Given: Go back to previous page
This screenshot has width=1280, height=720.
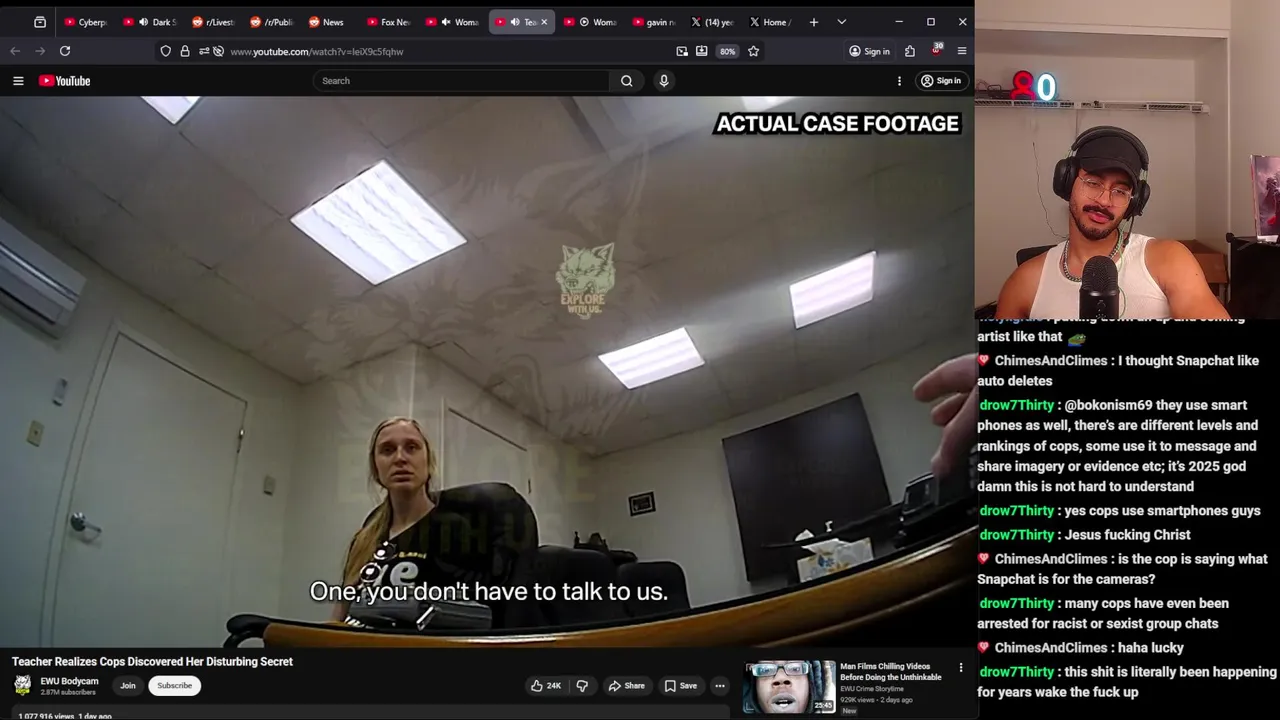Looking at the screenshot, I should pyautogui.click(x=15, y=51).
